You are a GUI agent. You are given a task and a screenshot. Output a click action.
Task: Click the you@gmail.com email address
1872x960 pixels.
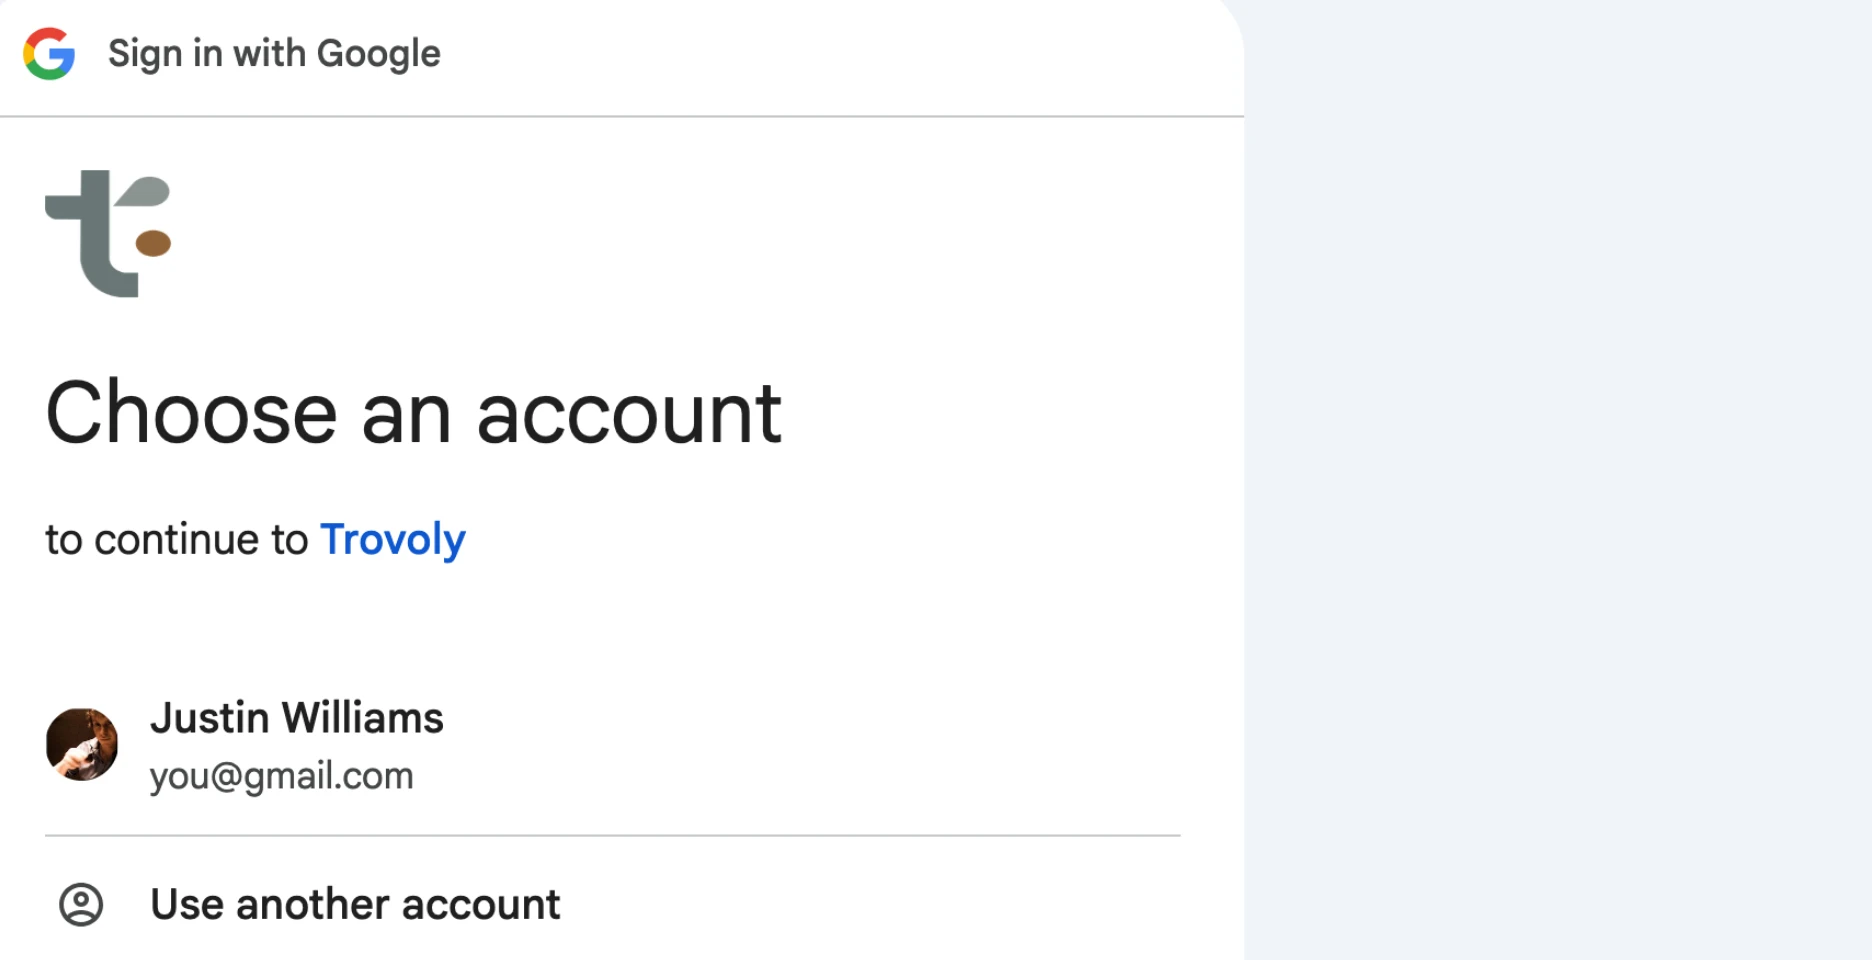pyautogui.click(x=281, y=776)
